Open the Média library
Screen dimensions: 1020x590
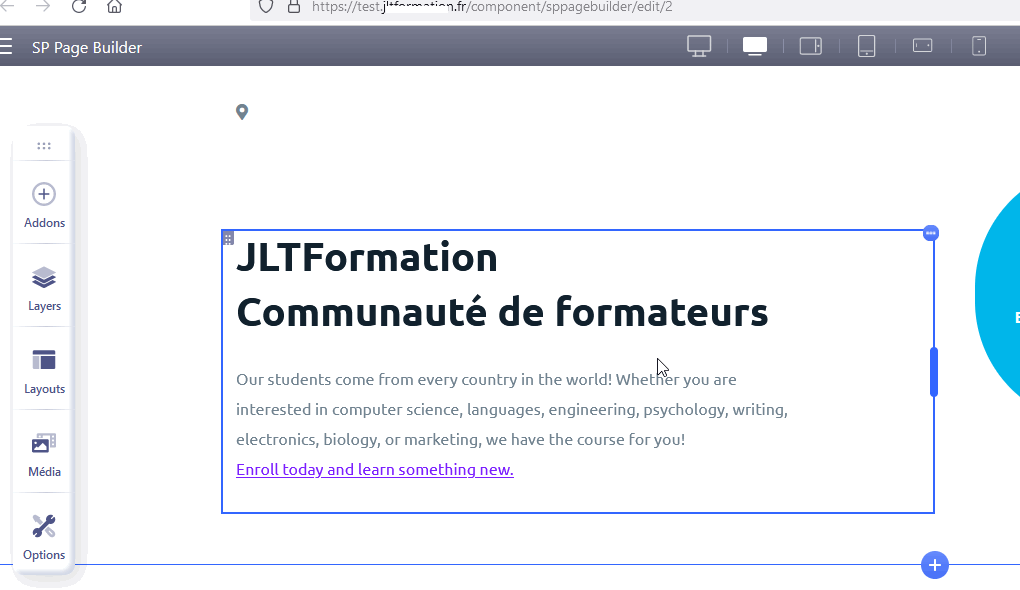44,455
